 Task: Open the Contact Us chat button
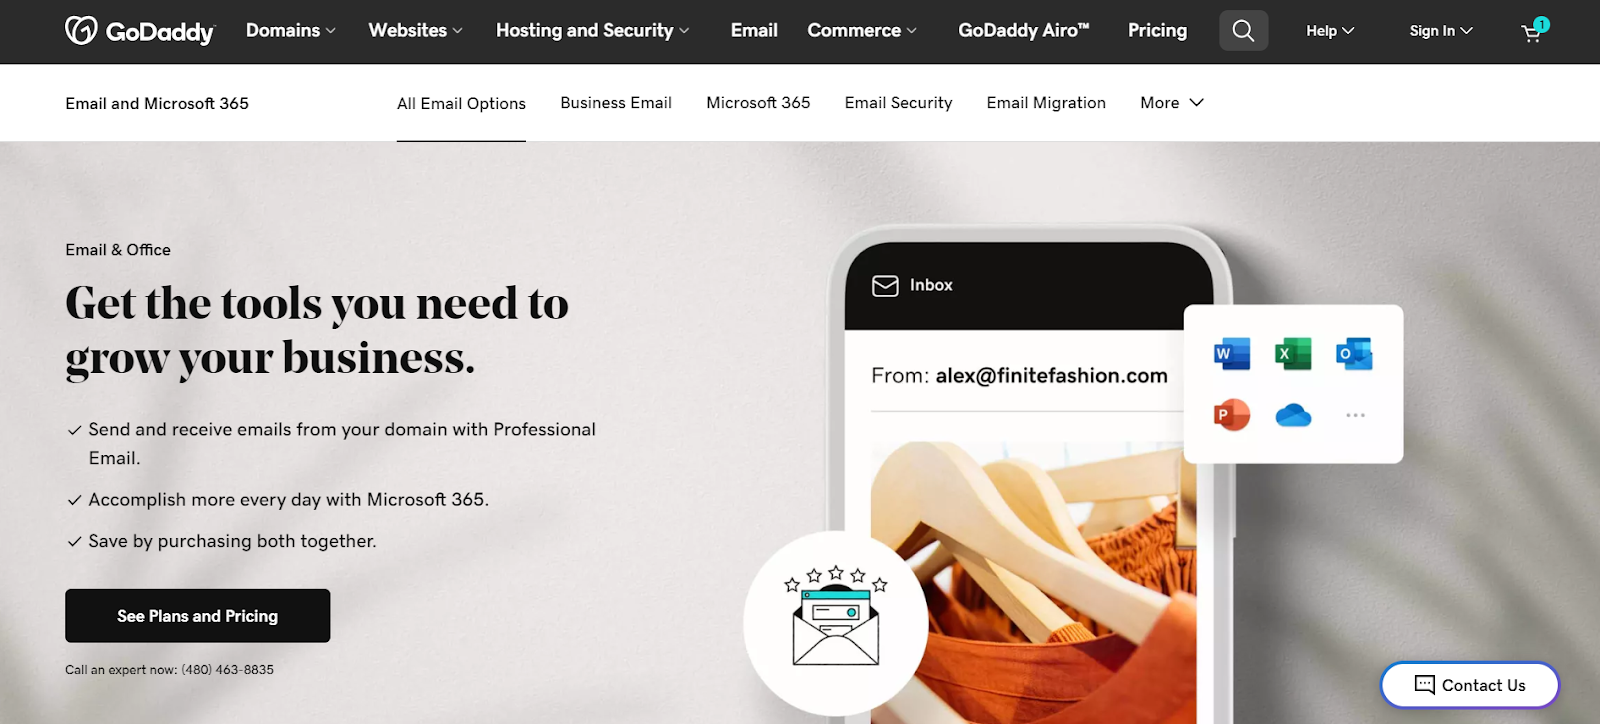(1470, 685)
